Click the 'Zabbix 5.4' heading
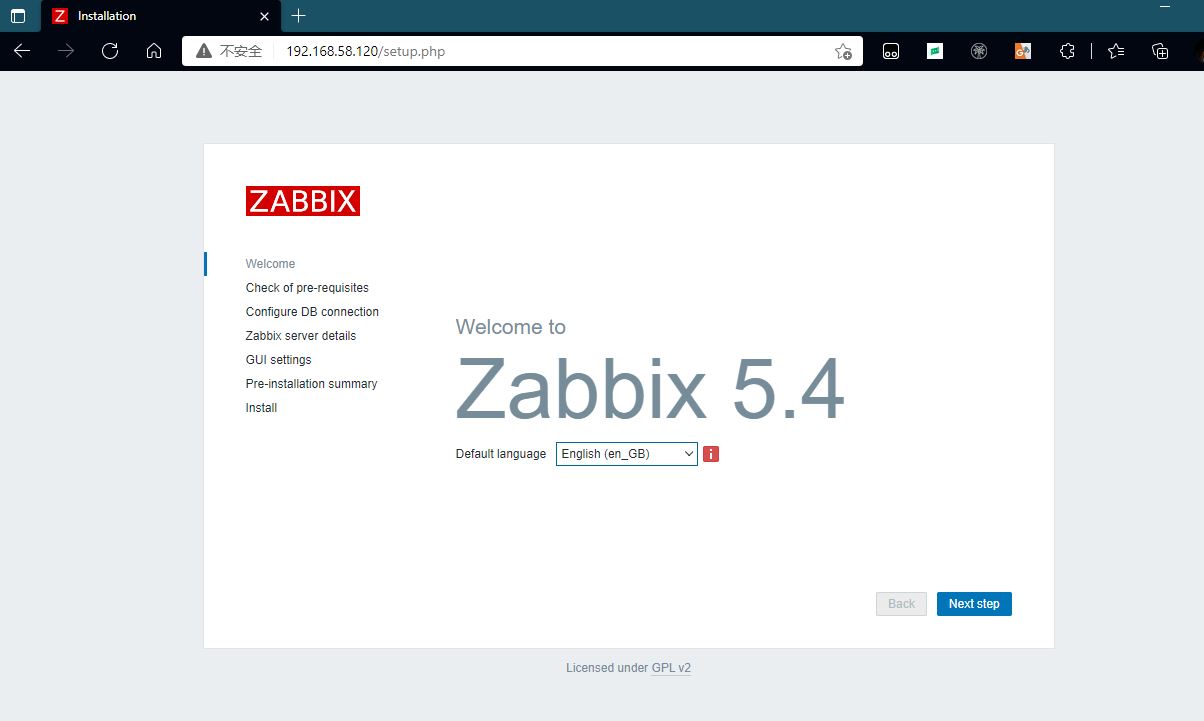Image resolution: width=1204 pixels, height=721 pixels. coord(650,390)
